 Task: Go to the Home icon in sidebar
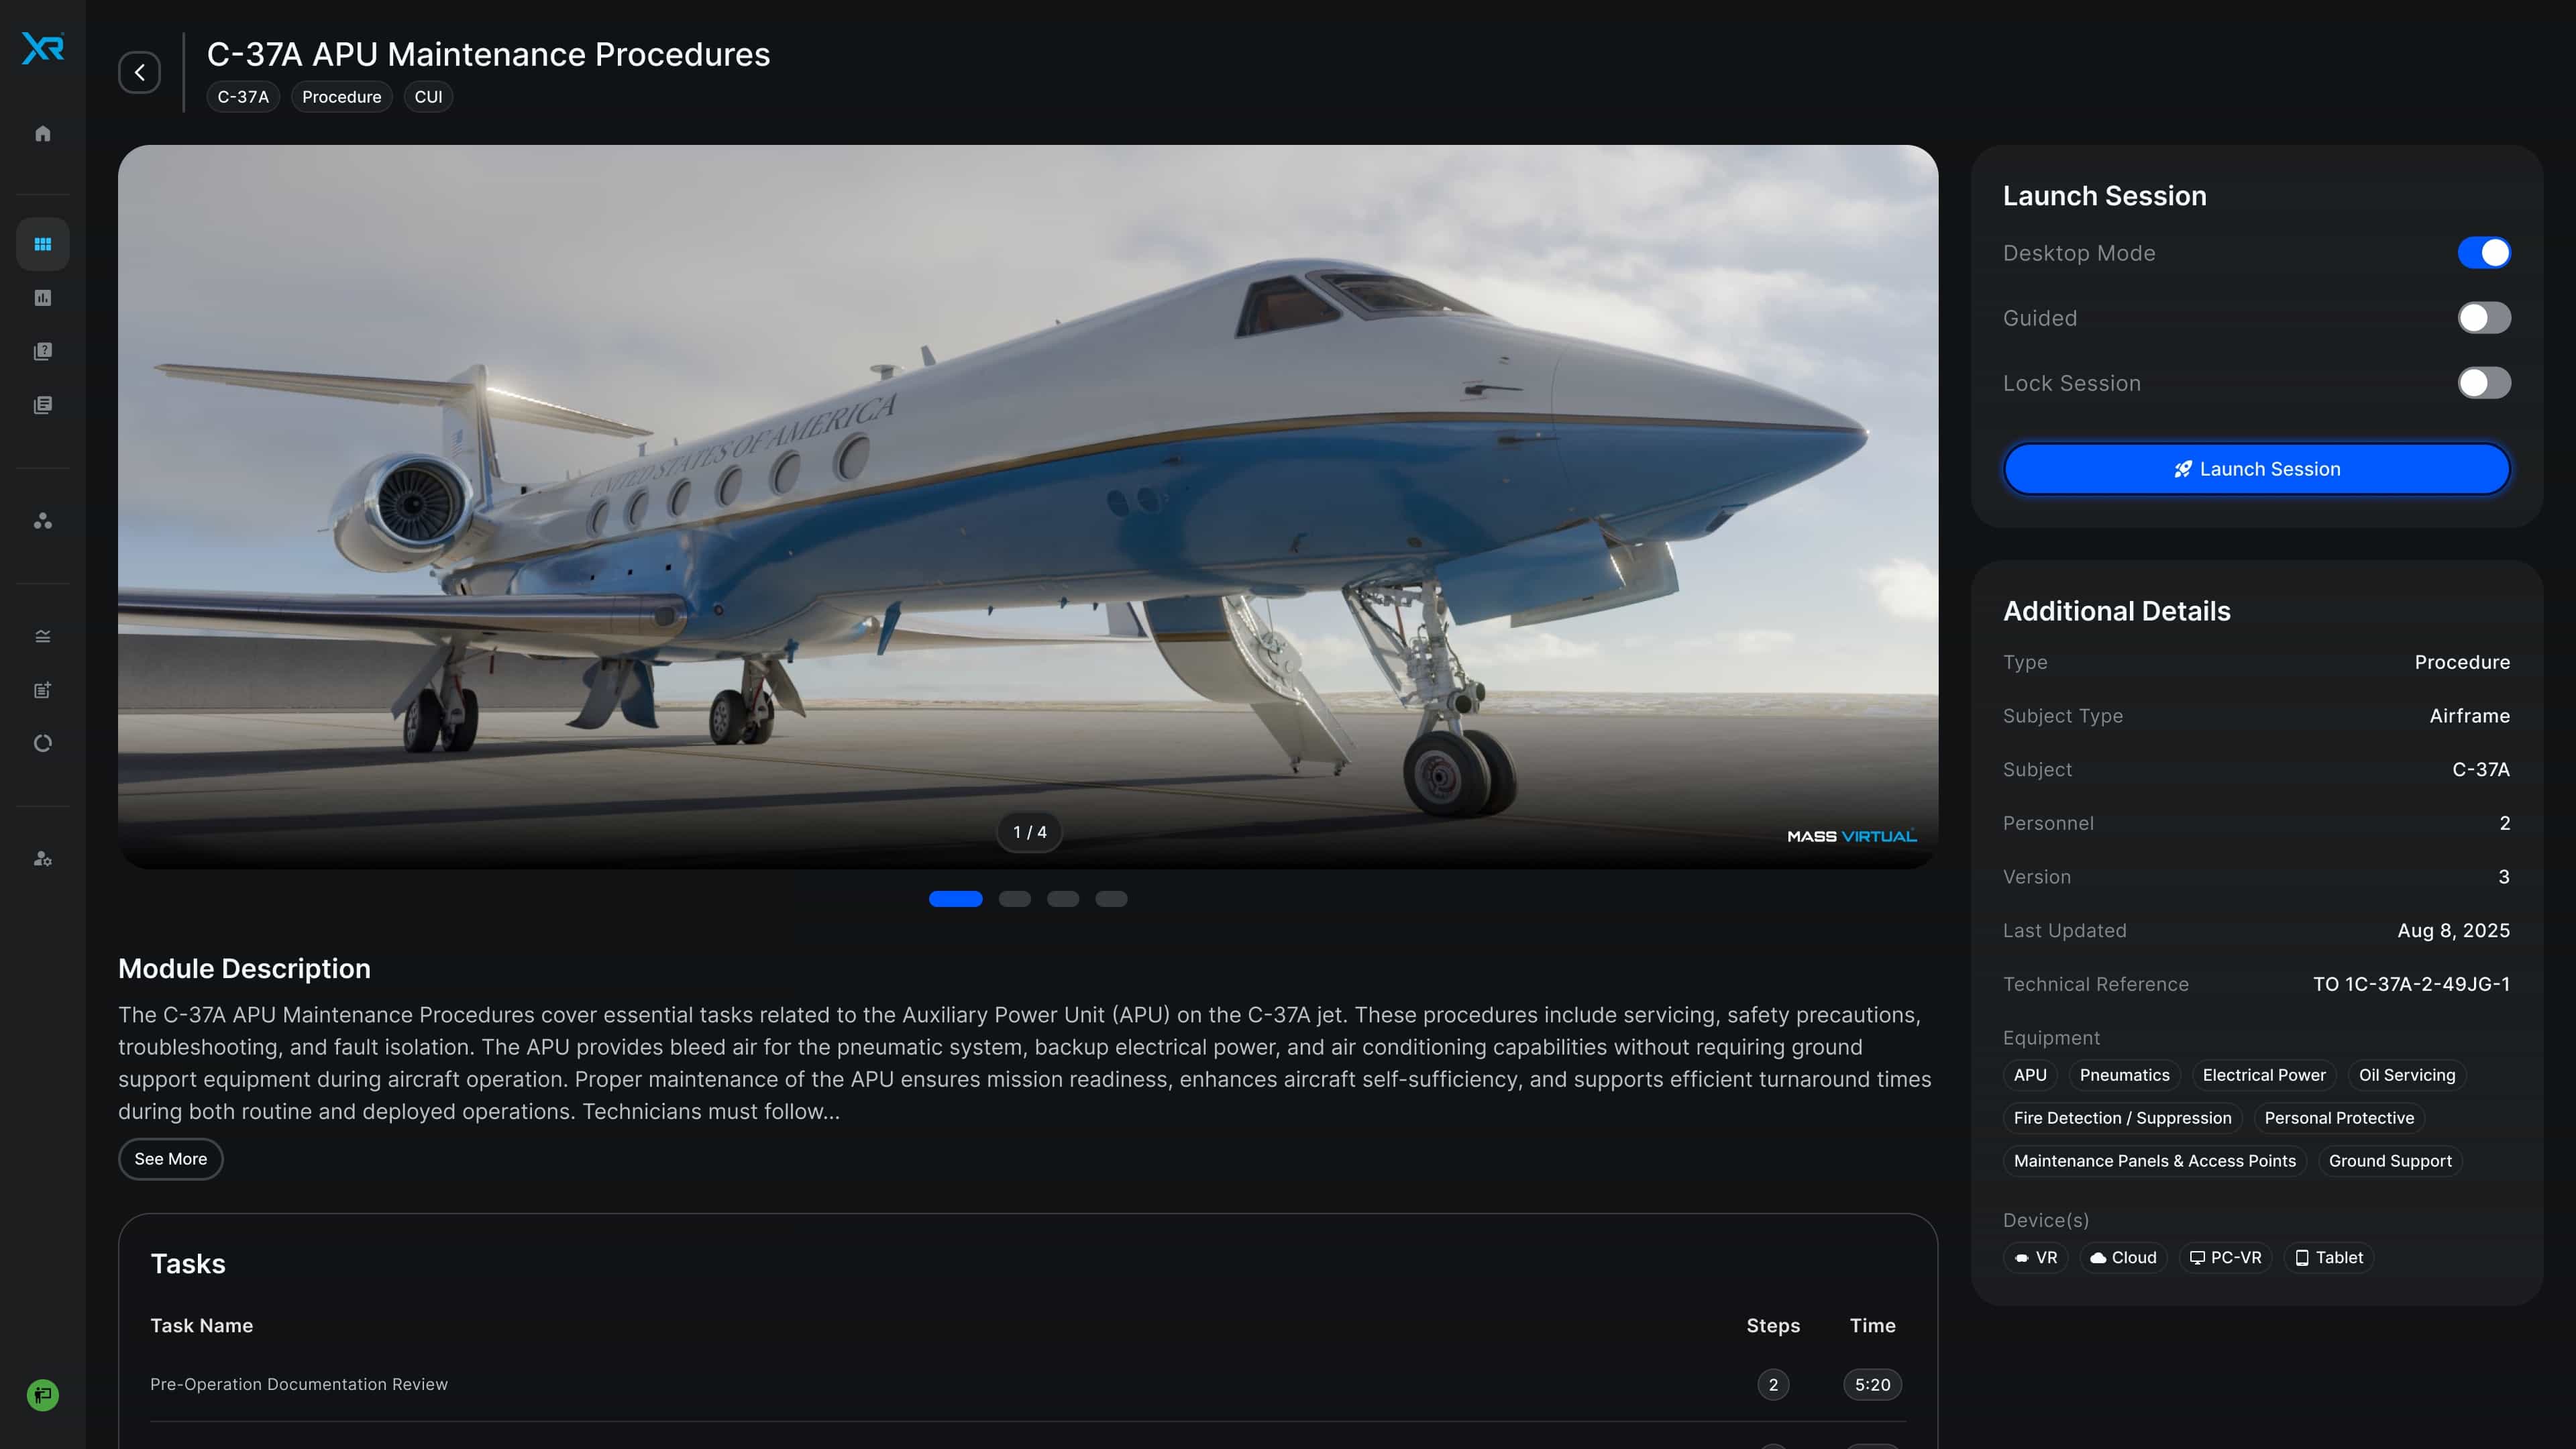(x=43, y=133)
